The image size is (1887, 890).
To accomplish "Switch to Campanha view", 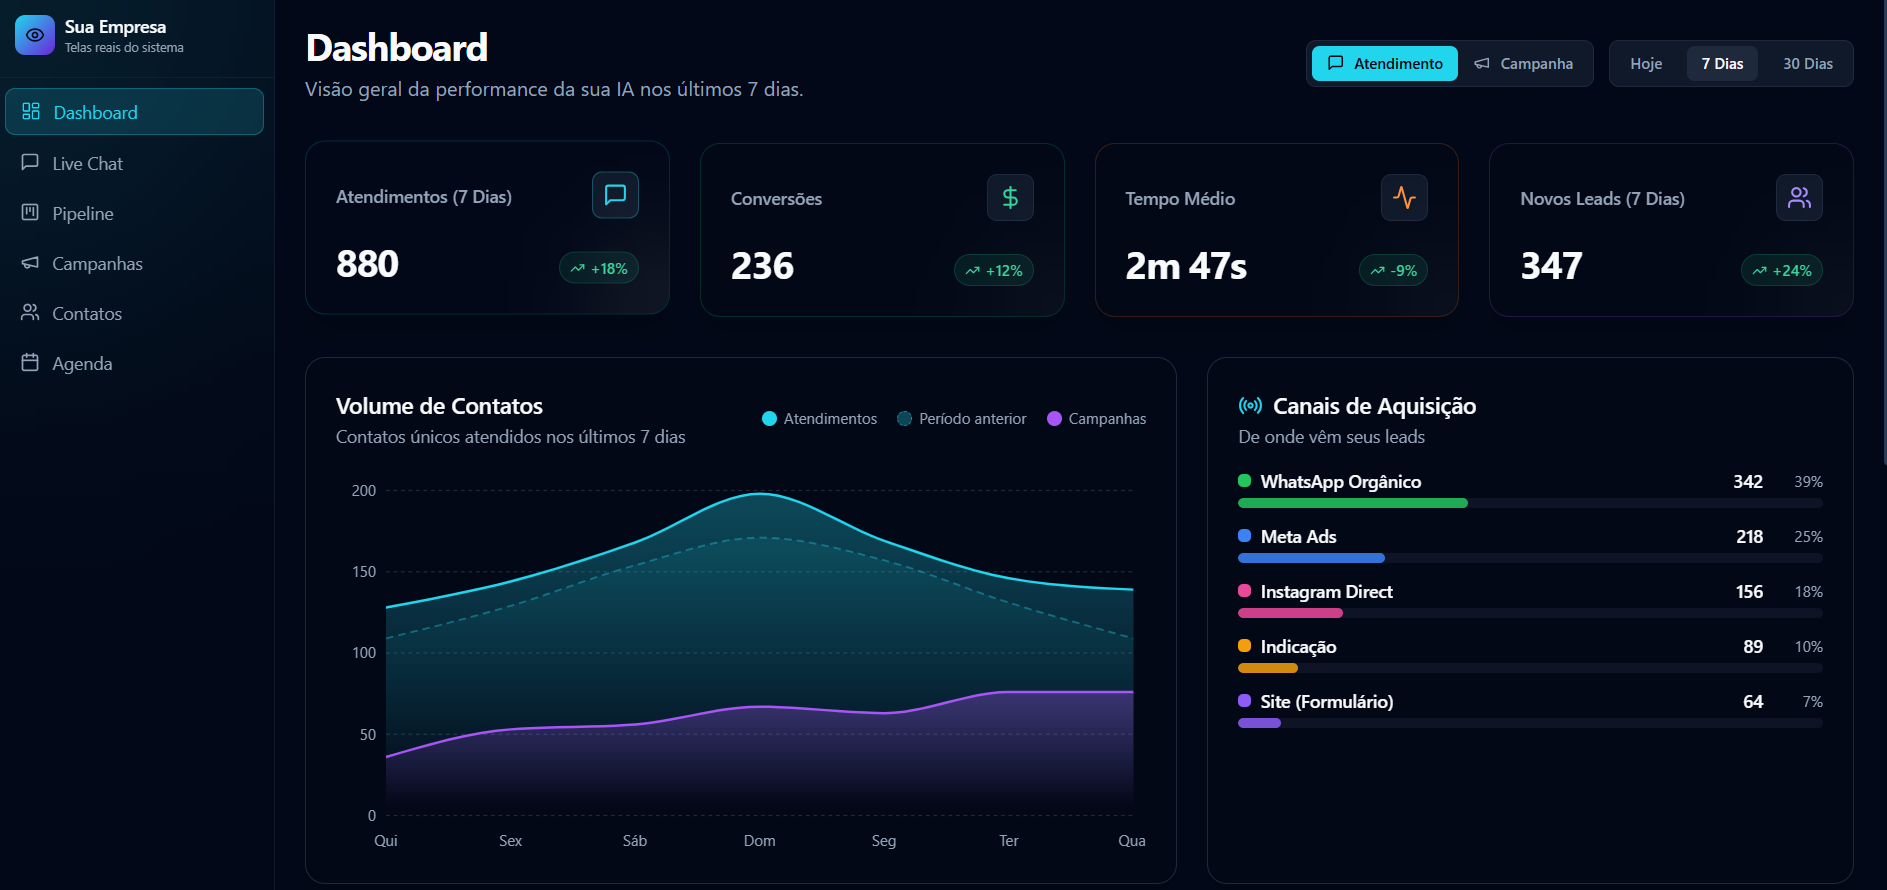I will (x=1524, y=63).
